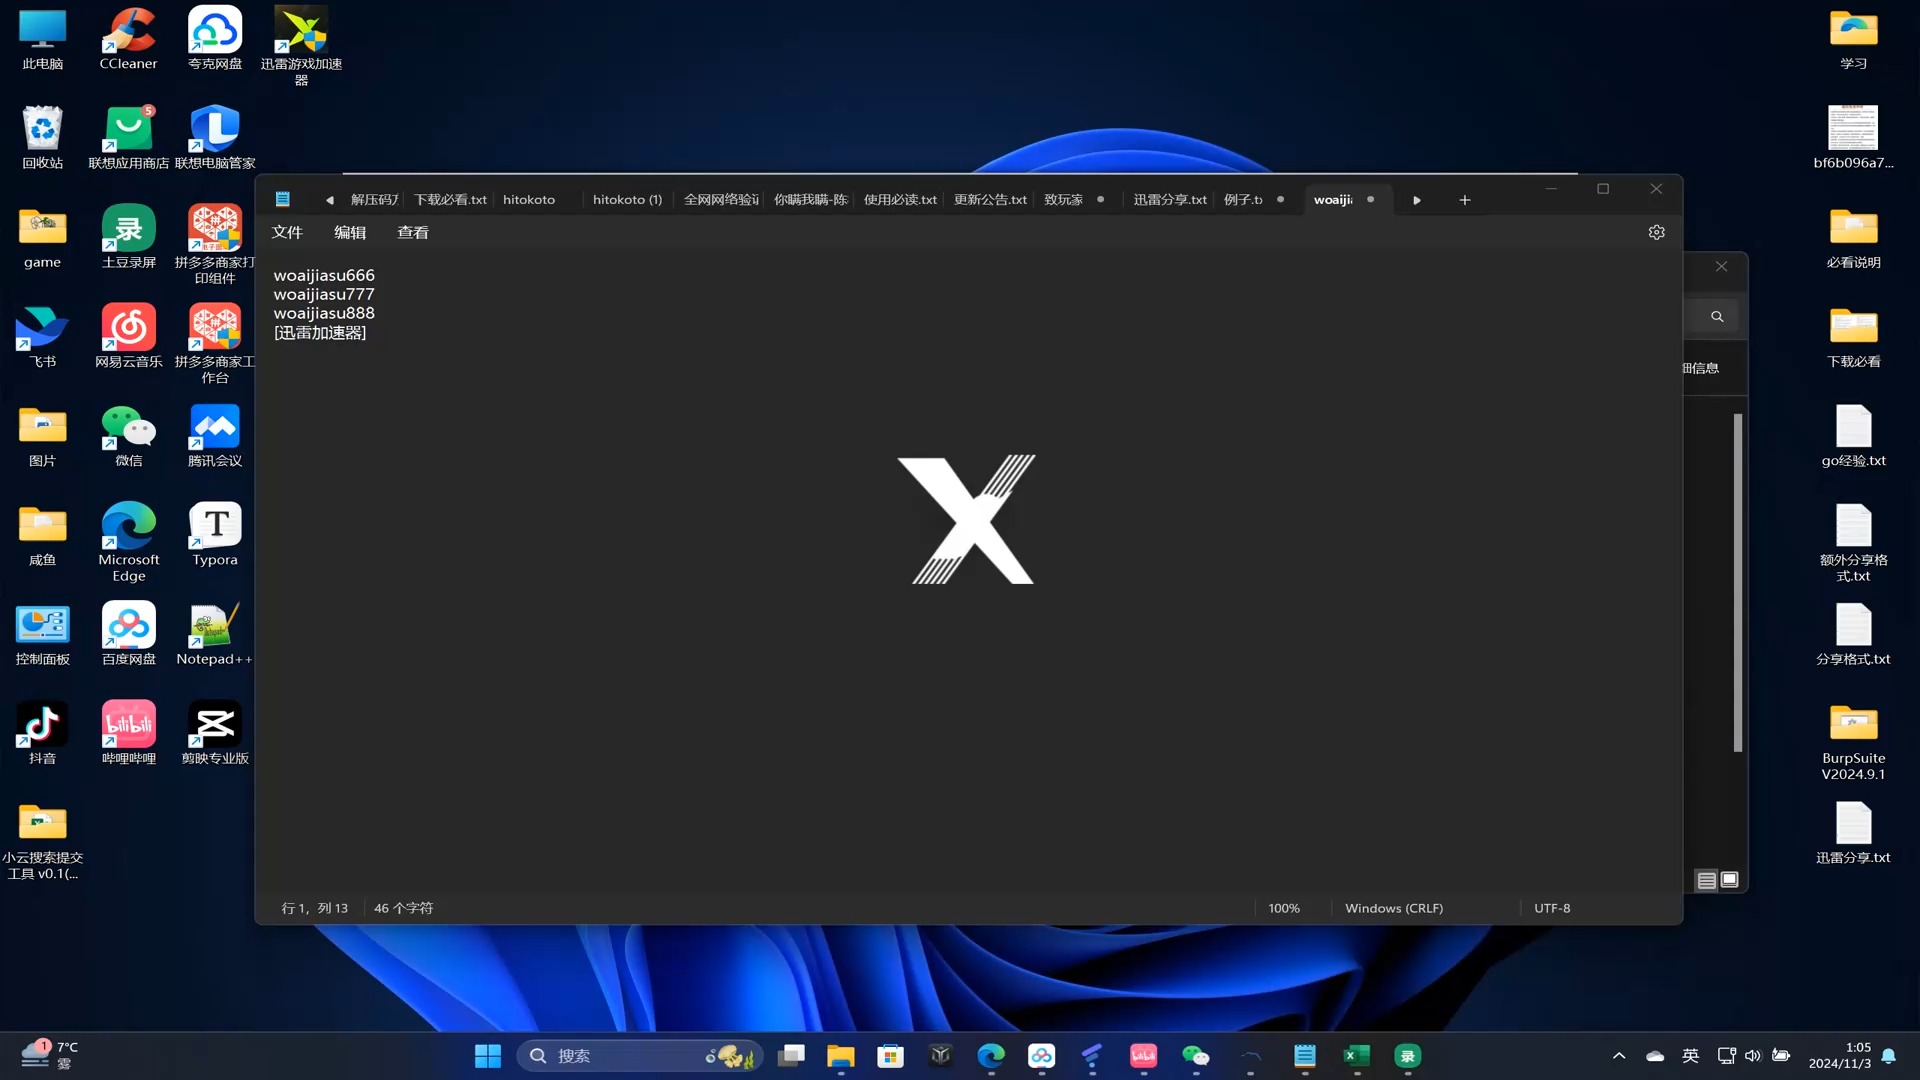Screen dimensions: 1920x1080
Task: Select 迅雷游戏加速器 desktop shortcut
Action: [x=301, y=46]
